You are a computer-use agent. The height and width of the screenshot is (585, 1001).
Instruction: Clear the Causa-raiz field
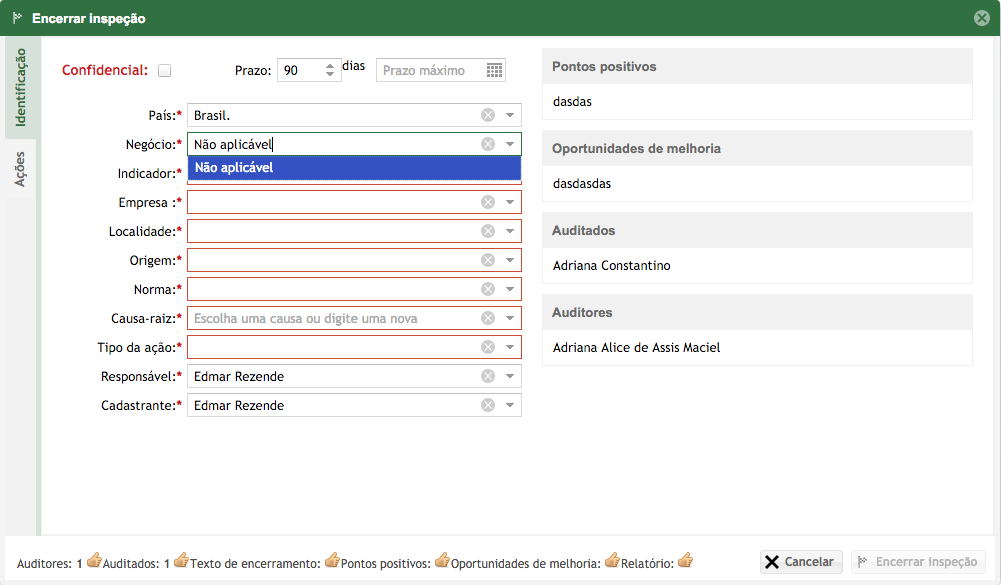pyautogui.click(x=488, y=318)
